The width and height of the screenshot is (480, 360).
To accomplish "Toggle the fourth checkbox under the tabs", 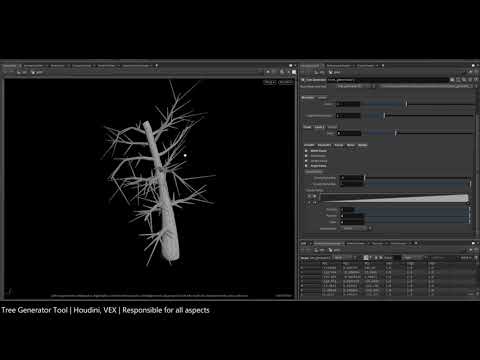I will coord(306,166).
